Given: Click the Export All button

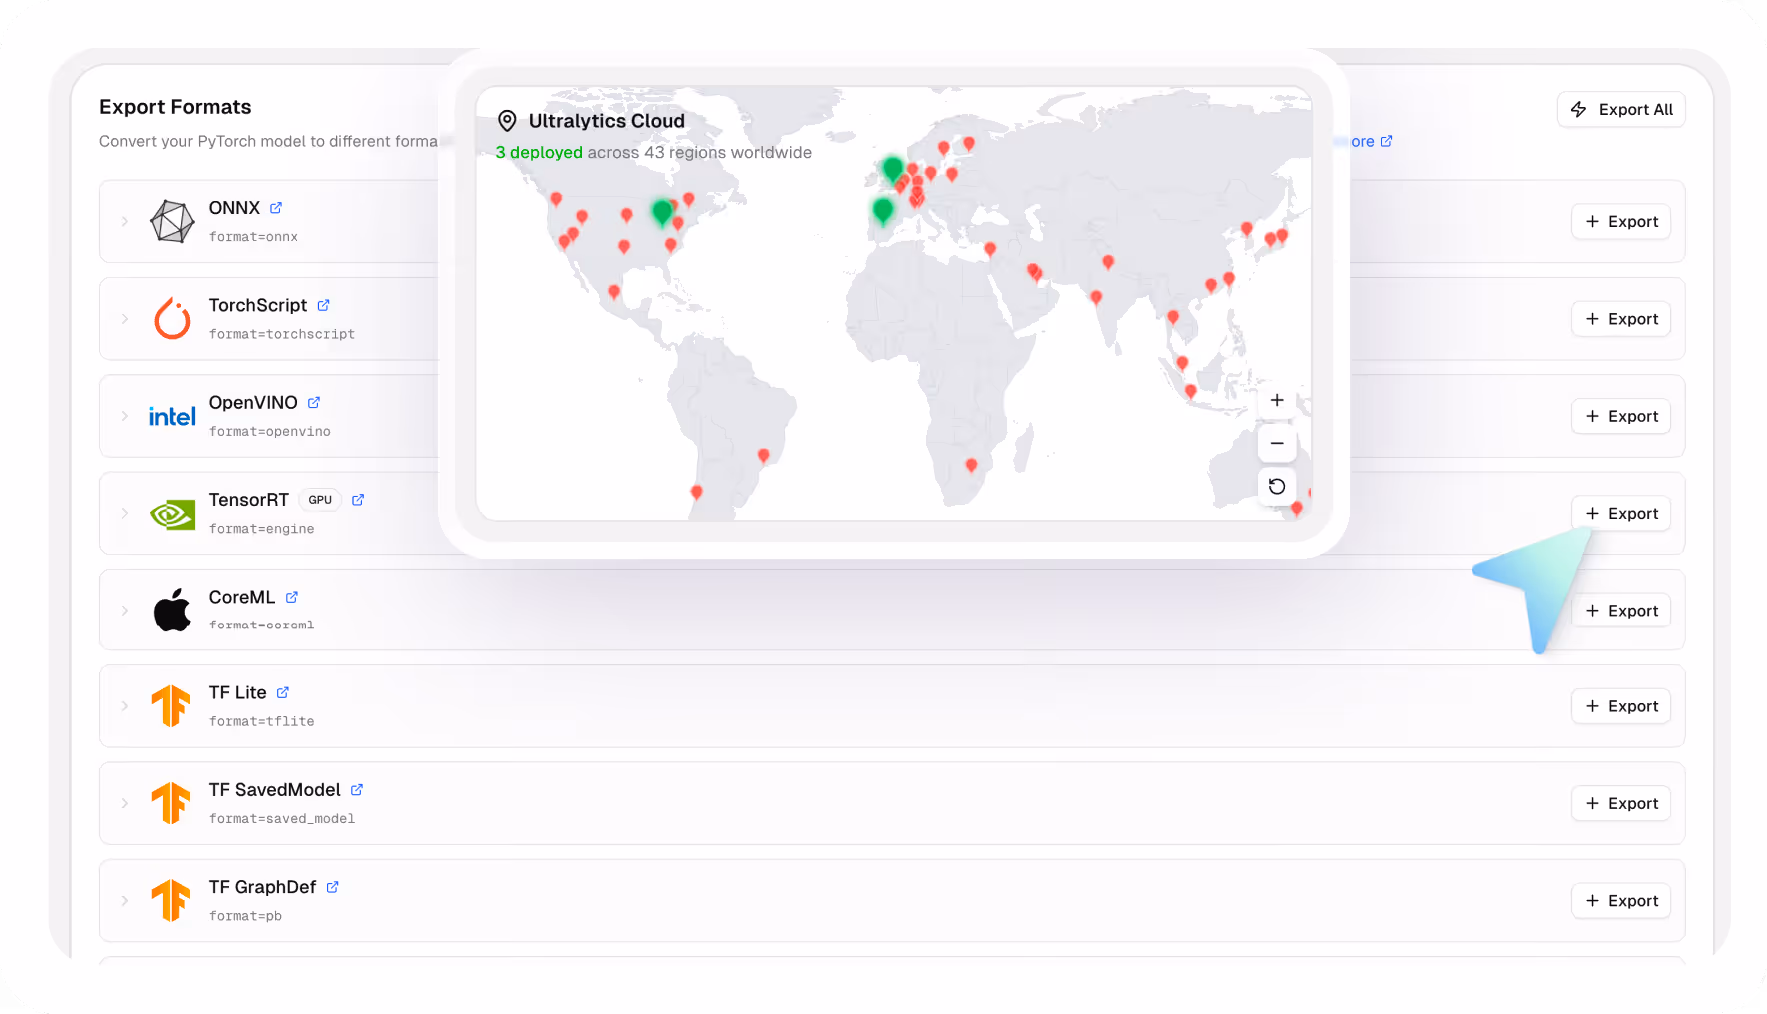Looking at the screenshot, I should pos(1621,109).
